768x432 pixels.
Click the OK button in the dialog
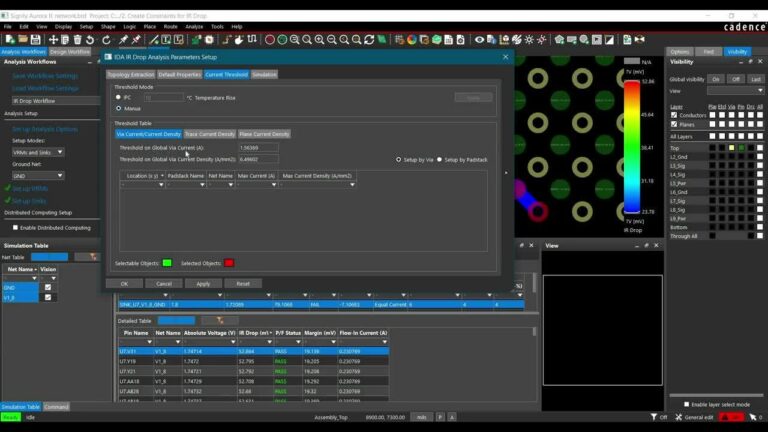point(124,284)
